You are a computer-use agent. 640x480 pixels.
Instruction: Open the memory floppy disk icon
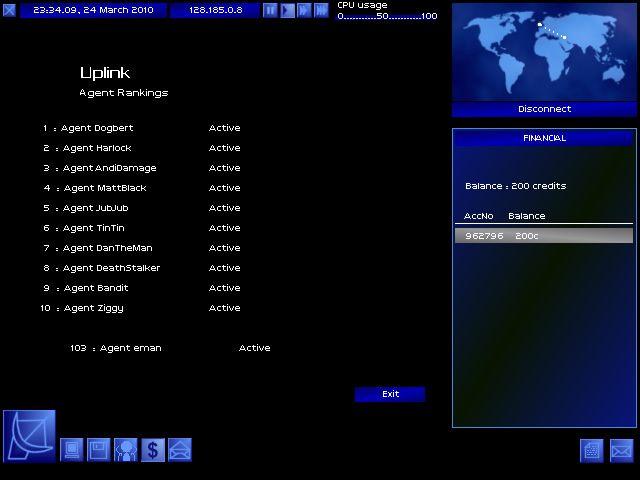pyautogui.click(x=99, y=450)
